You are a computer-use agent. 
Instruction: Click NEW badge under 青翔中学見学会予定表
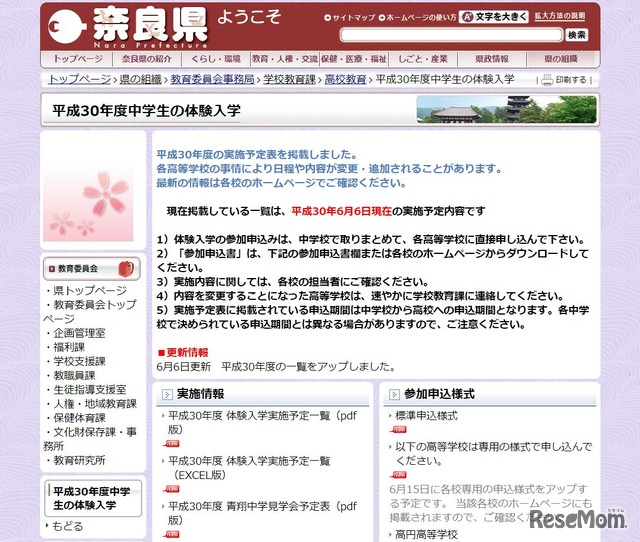coord(172,534)
